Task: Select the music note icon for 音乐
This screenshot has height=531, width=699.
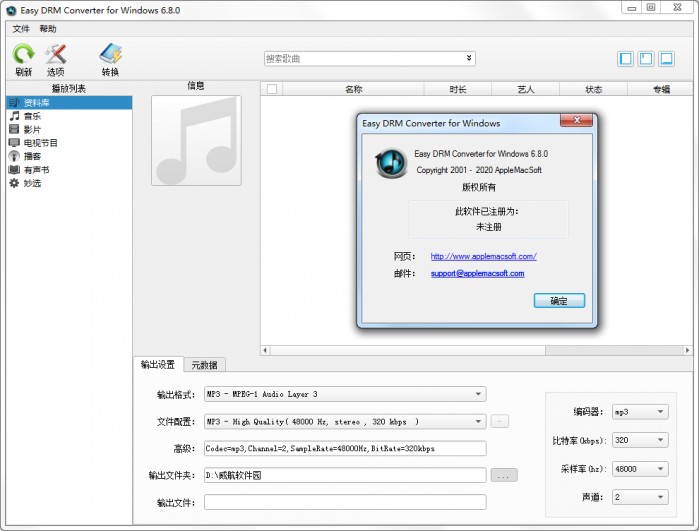Action: 14,116
